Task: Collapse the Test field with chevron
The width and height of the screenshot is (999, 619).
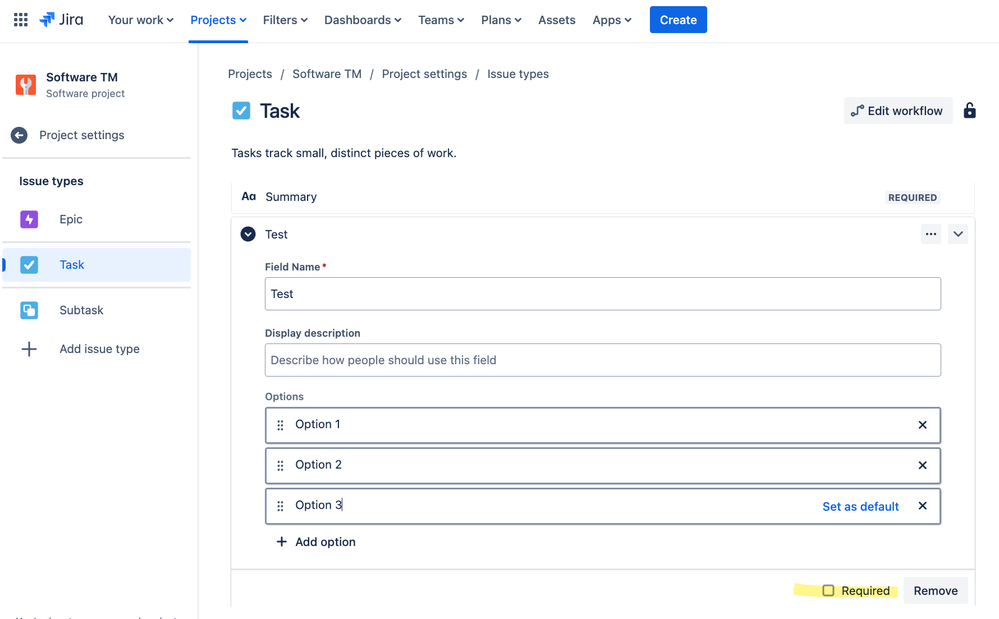Action: point(958,234)
